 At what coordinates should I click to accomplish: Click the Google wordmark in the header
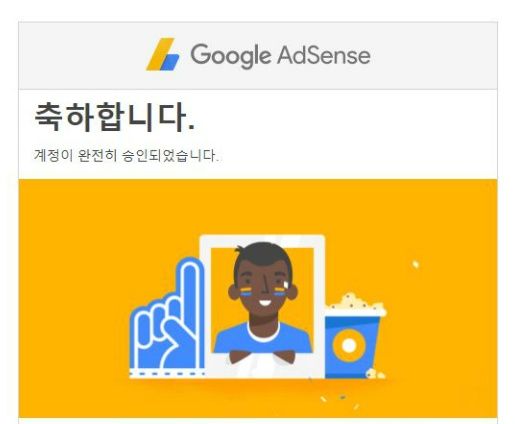[230, 55]
